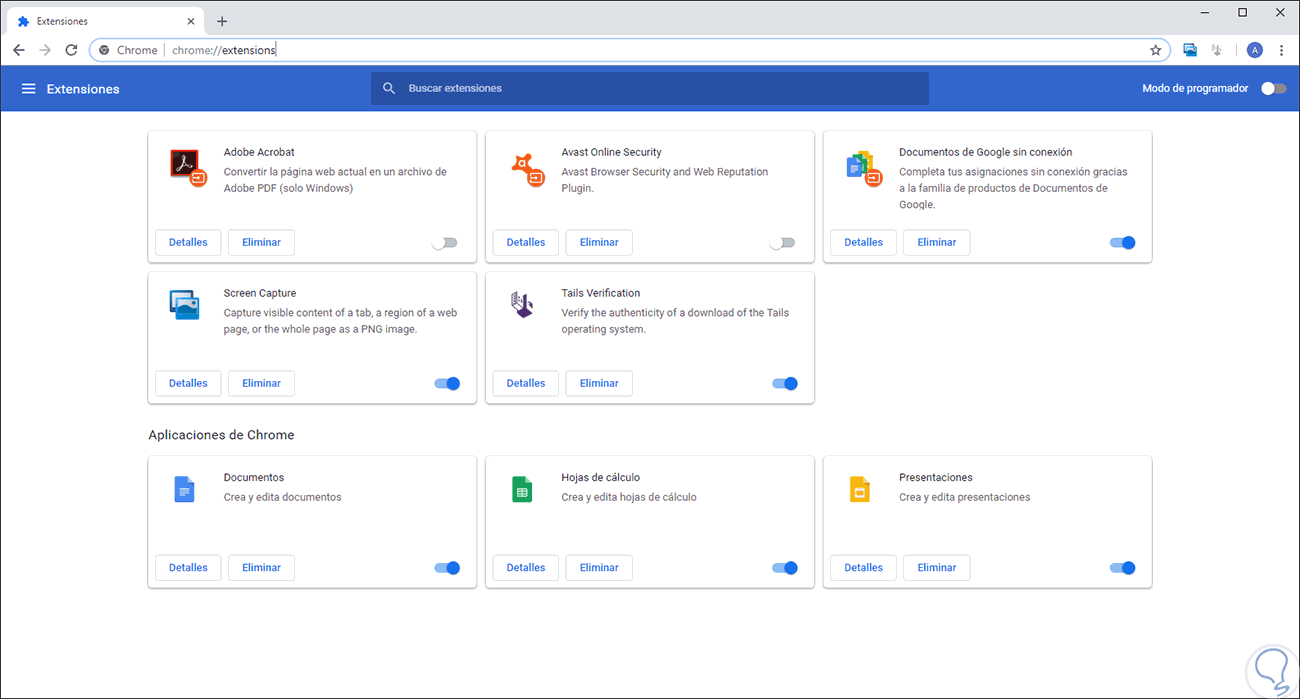Viewport: 1300px width, 699px height.
Task: Click the Presentaciones app icon
Action: click(860, 489)
